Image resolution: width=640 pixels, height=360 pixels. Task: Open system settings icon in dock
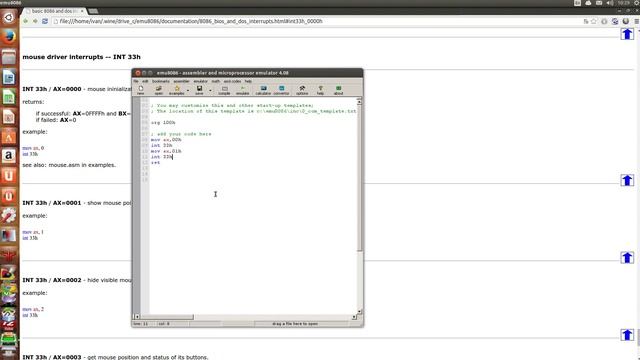click(x=9, y=216)
